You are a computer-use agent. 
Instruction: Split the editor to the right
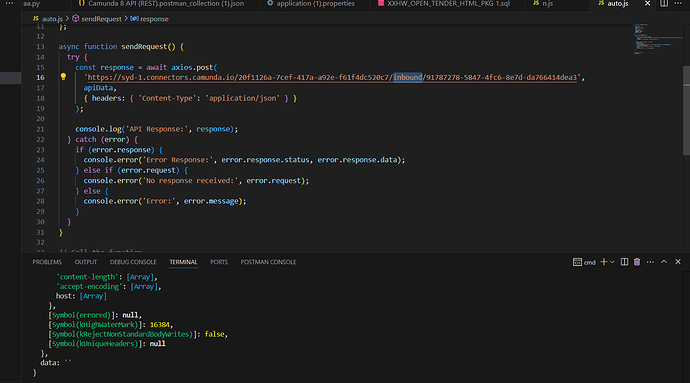664,4
